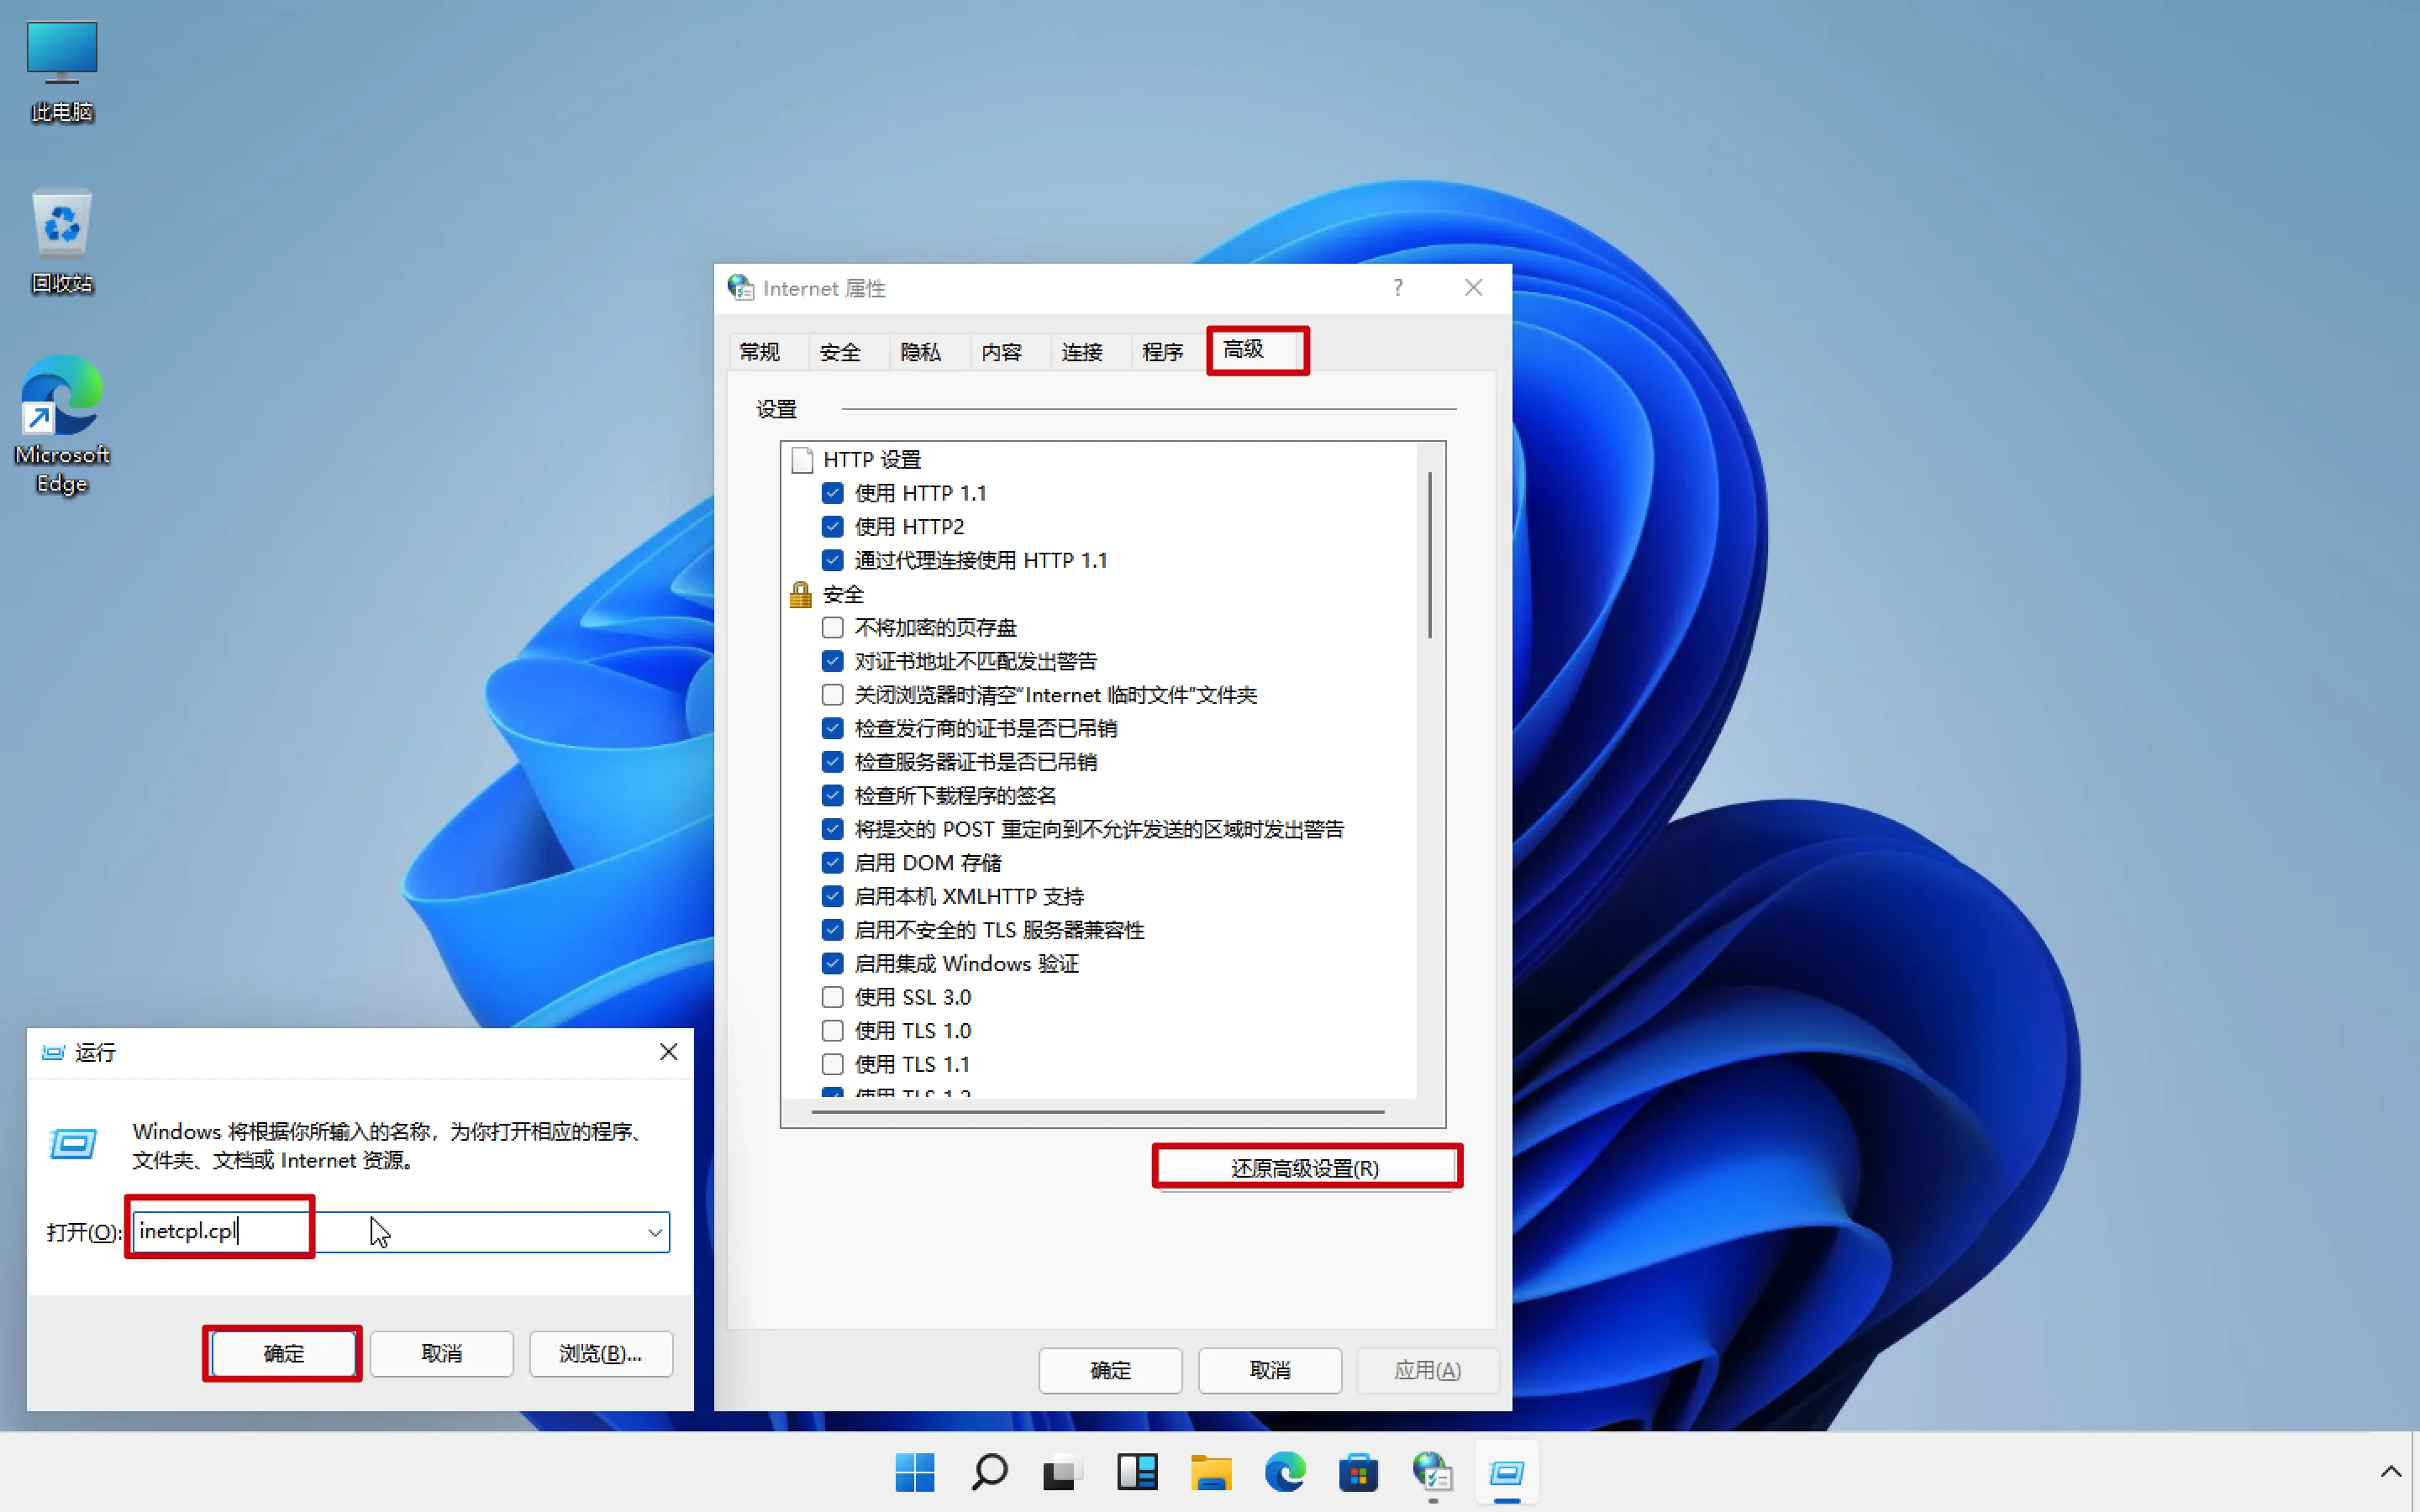The width and height of the screenshot is (2420, 1512).
Task: Open File Explorer from the taskbar
Action: tap(1211, 1472)
